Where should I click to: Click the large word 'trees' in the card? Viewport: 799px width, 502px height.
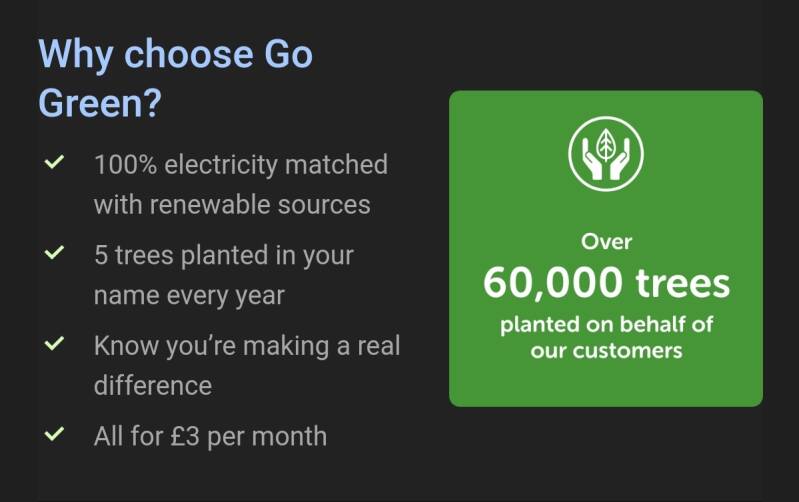683,284
